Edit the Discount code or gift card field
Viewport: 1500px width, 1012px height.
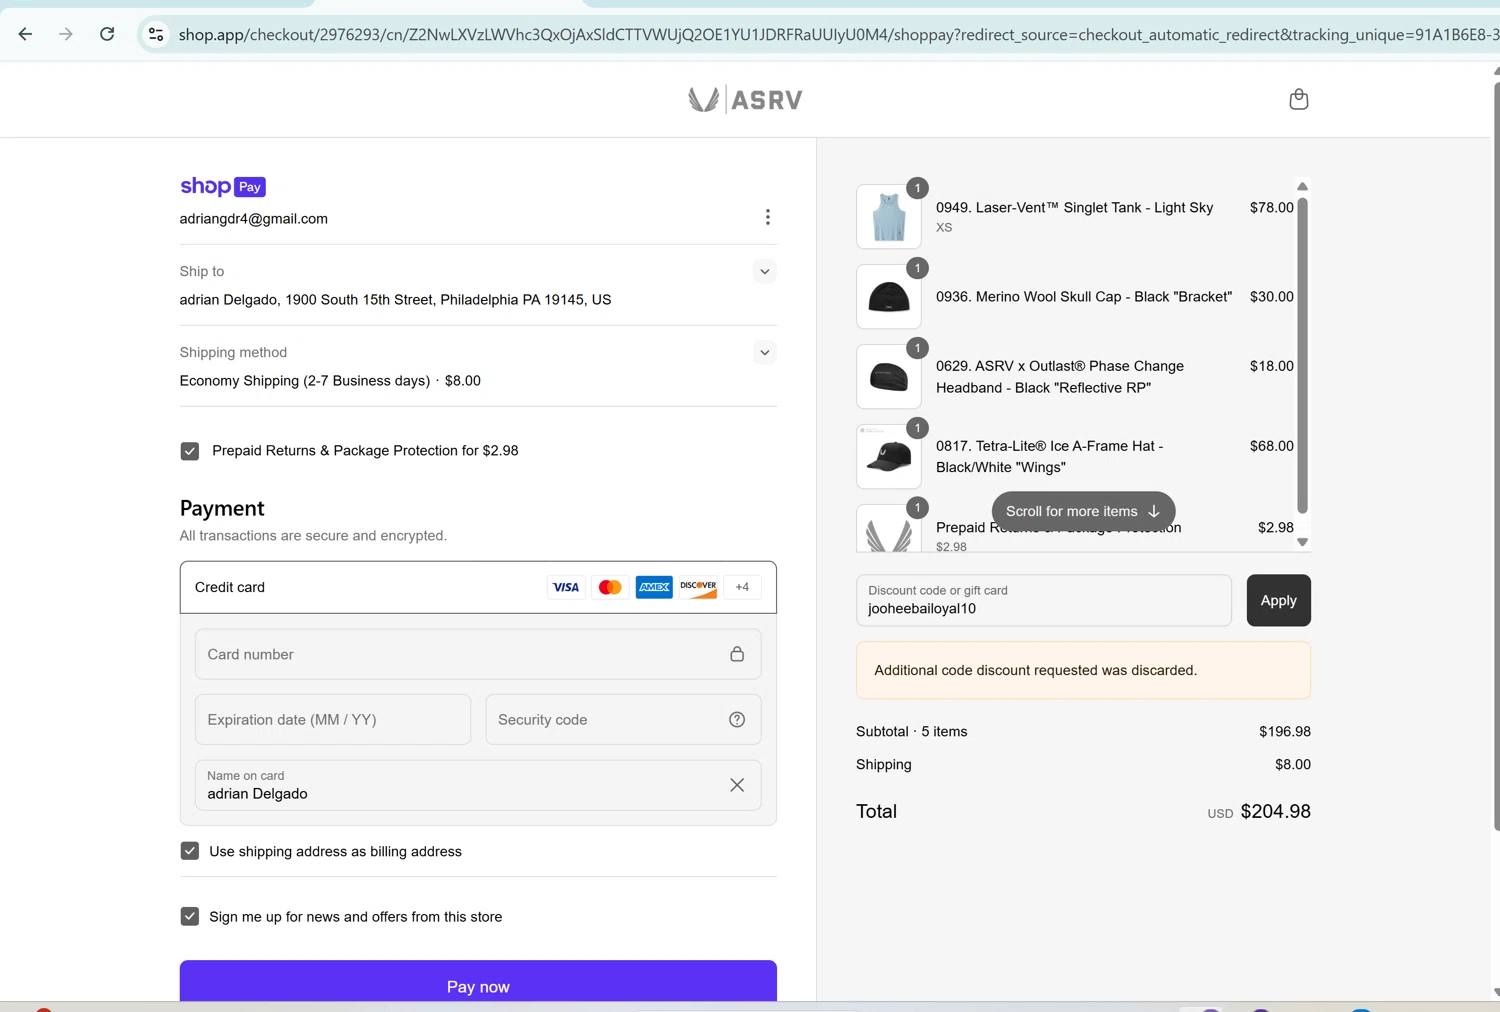coord(1044,600)
